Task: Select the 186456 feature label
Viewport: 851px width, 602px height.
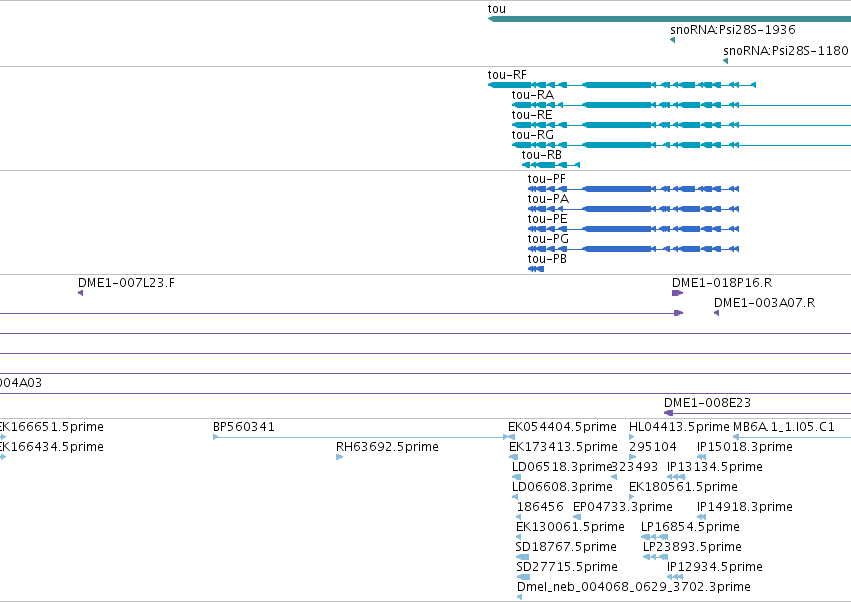Action: (540, 506)
